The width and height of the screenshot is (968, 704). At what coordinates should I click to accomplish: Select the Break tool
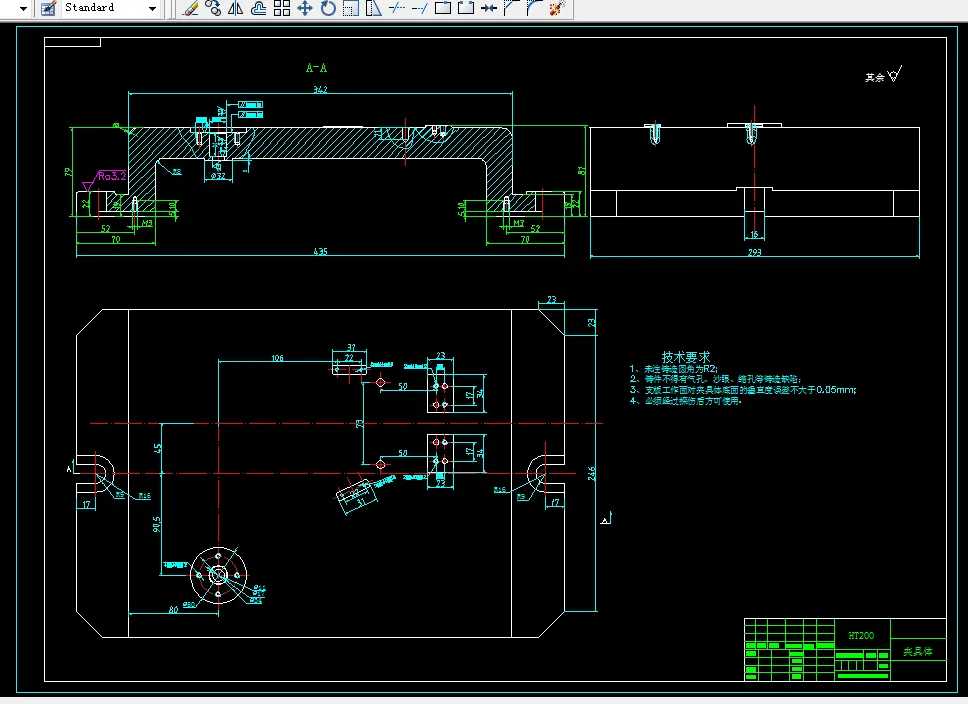click(465, 8)
